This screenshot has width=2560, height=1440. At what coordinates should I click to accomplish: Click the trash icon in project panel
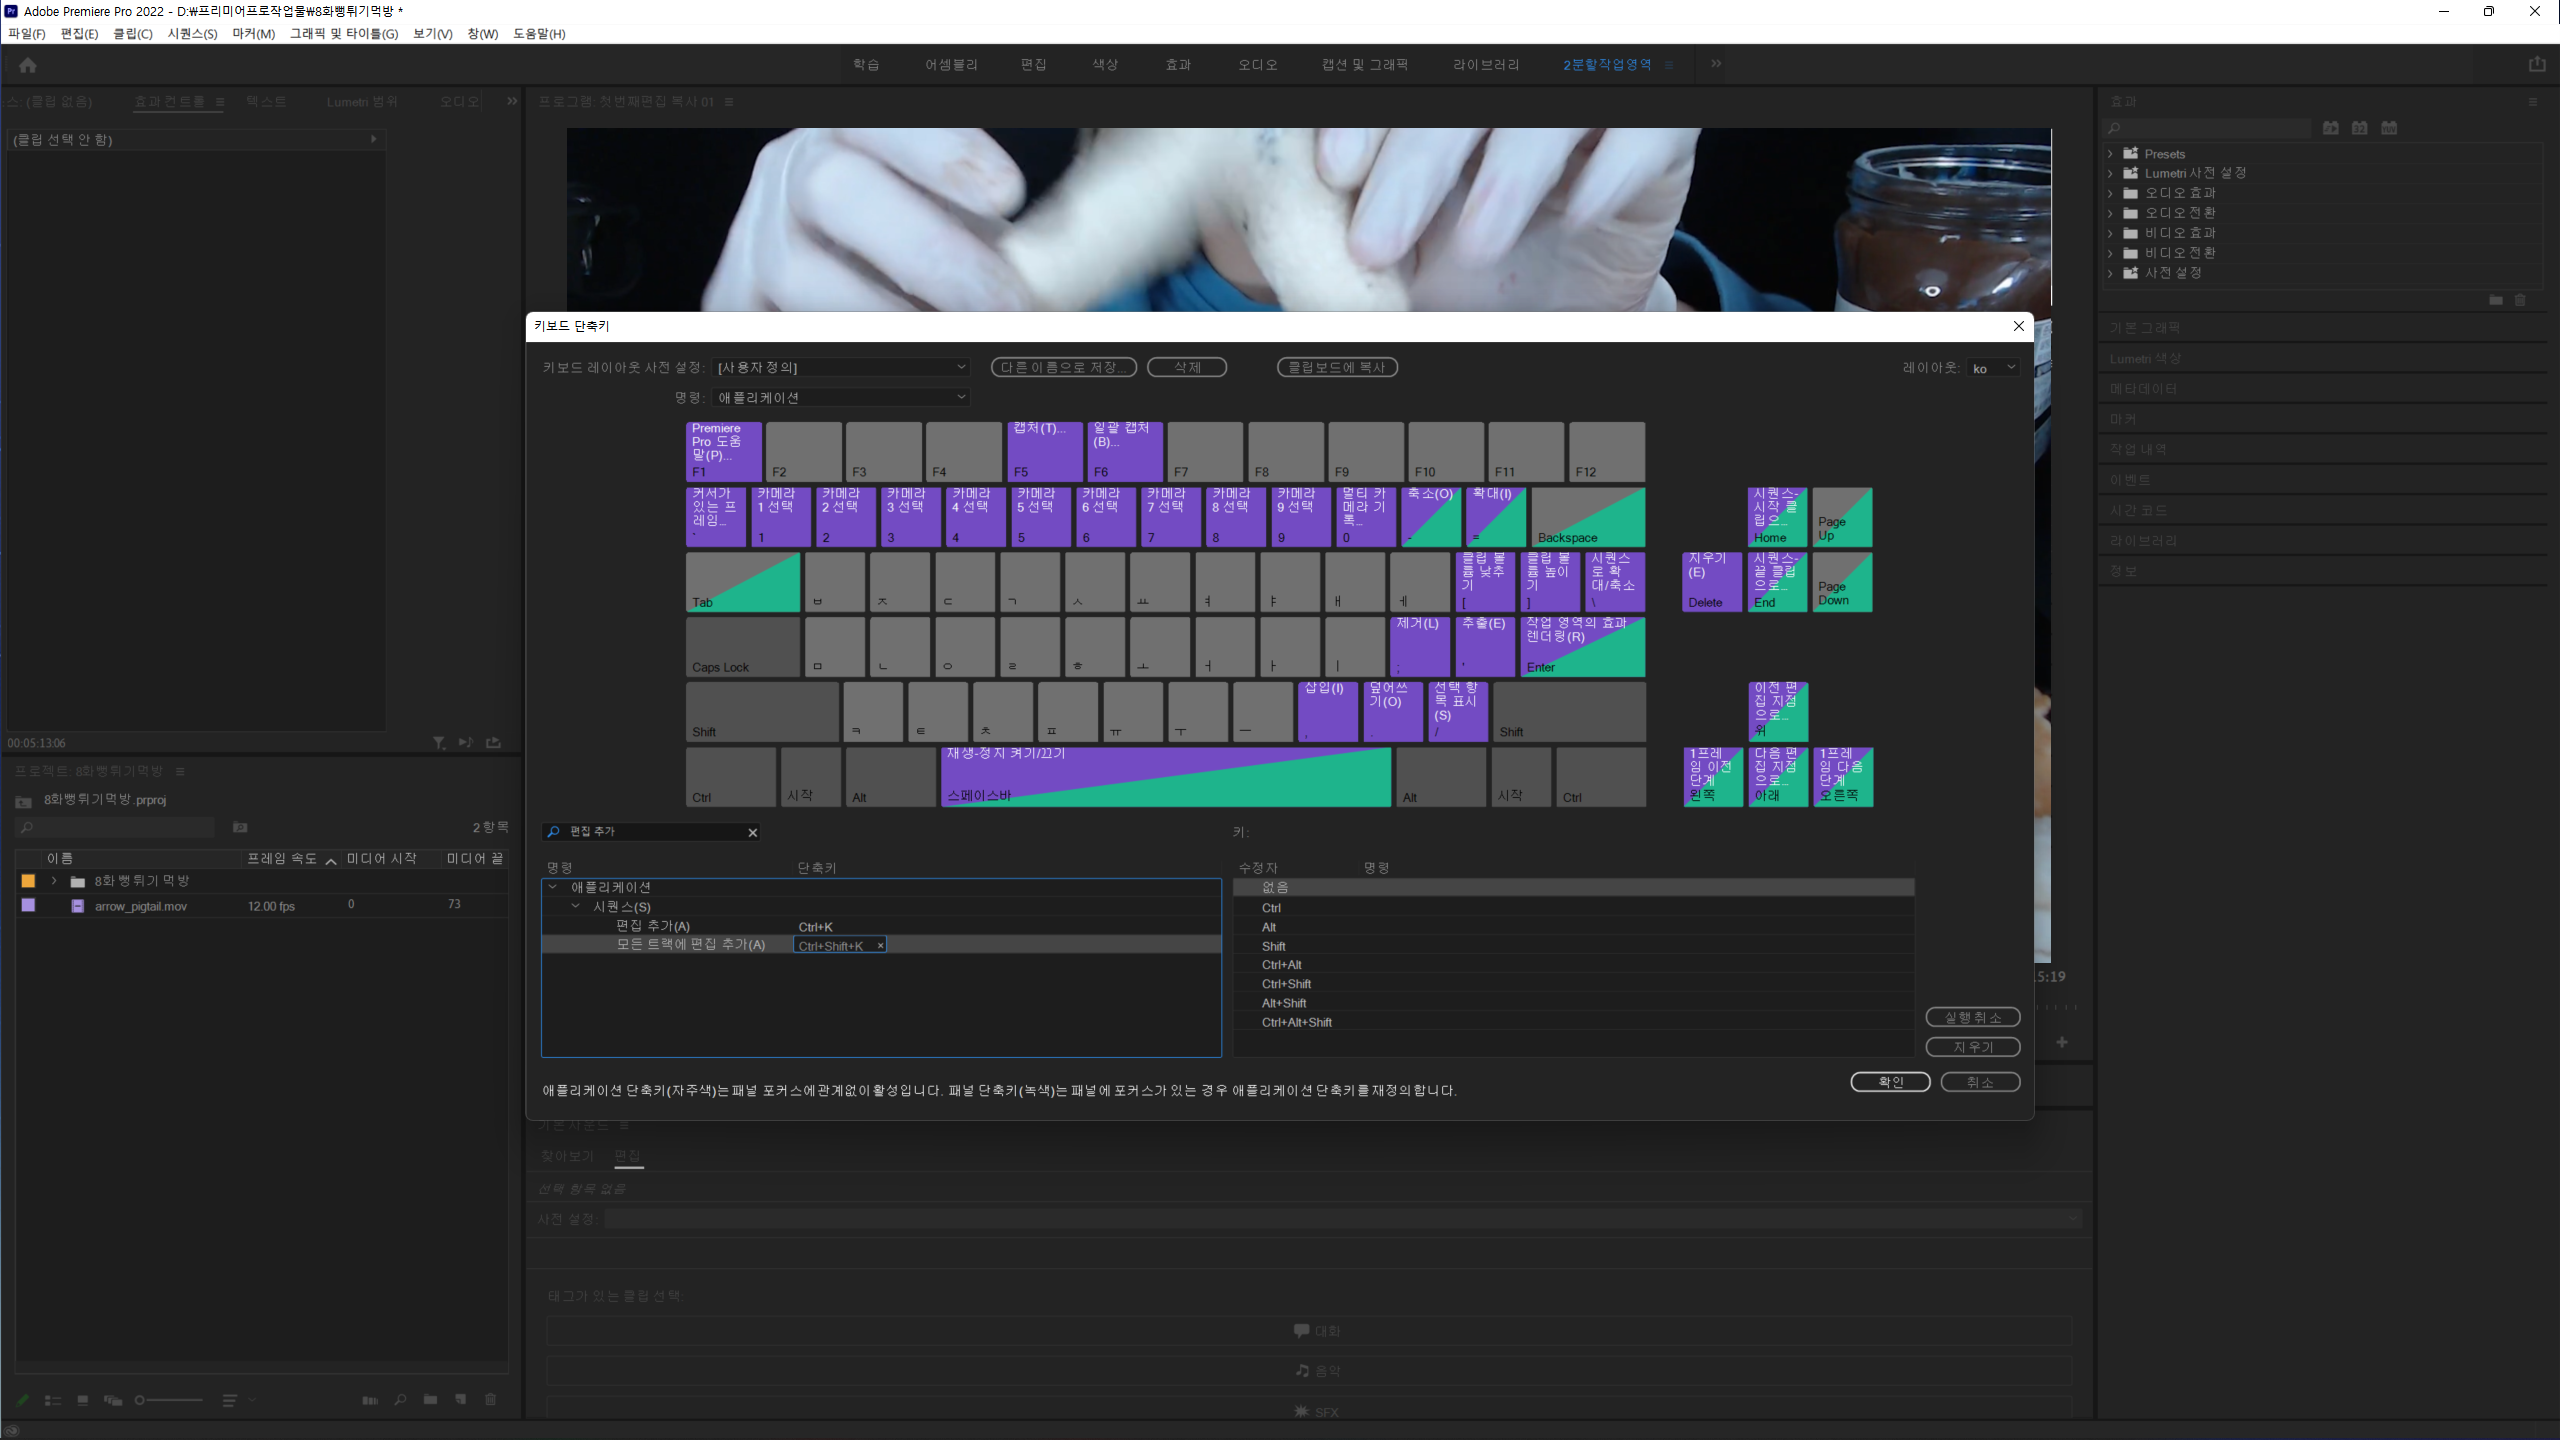tap(490, 1400)
